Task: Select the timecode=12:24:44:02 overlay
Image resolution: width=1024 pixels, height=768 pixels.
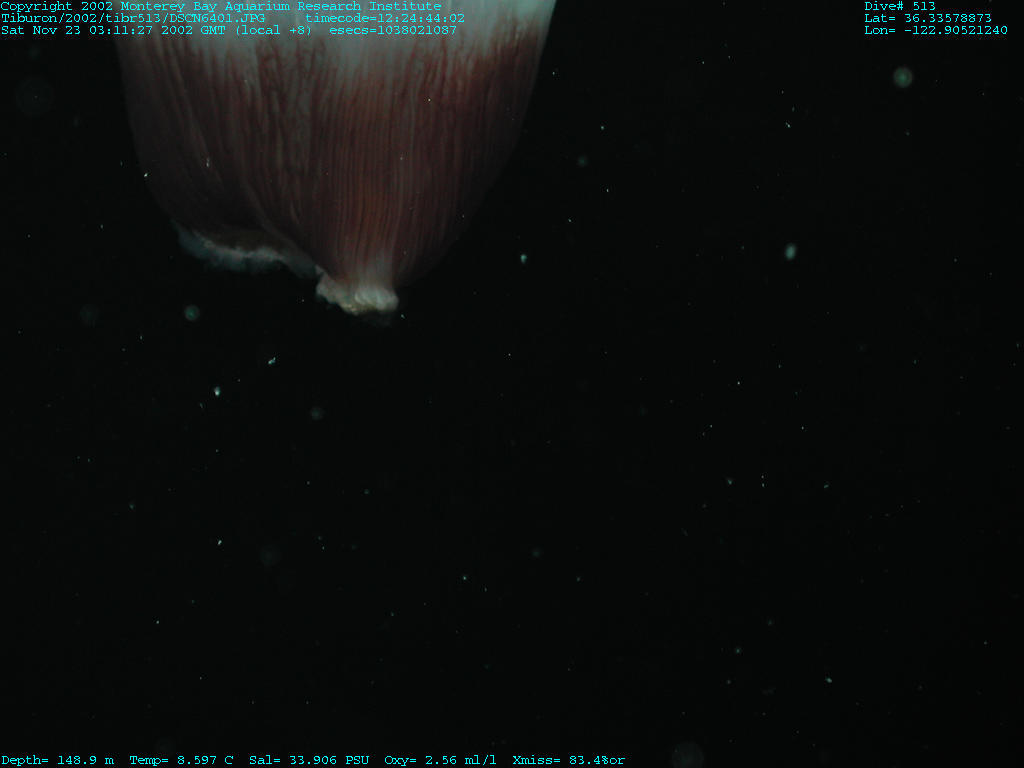Action: click(x=385, y=18)
